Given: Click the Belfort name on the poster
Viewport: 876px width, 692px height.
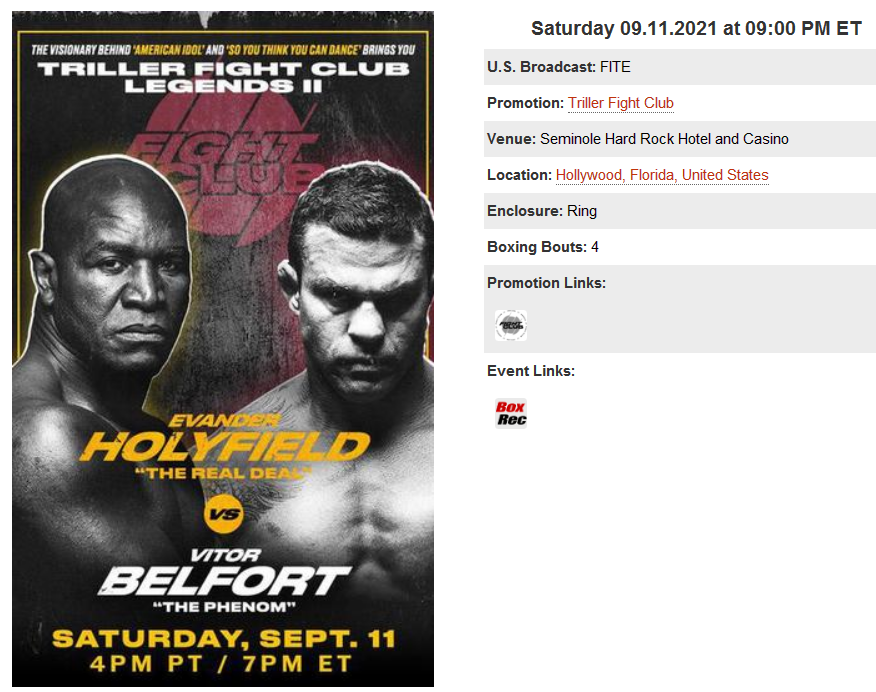Looking at the screenshot, I should (x=224, y=581).
